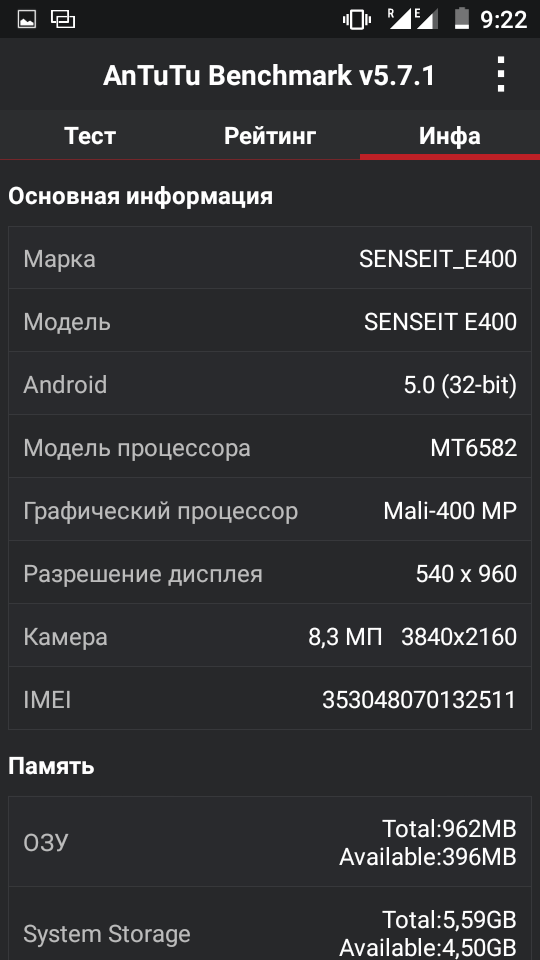540x960 pixels.
Task: Tap the Графический процессор Mali-400 MP row
Action: pos(270,511)
